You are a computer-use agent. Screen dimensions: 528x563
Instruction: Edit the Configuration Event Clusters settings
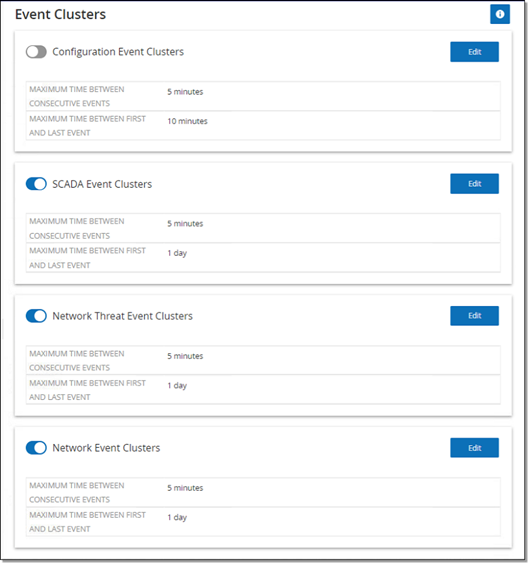[x=474, y=52]
